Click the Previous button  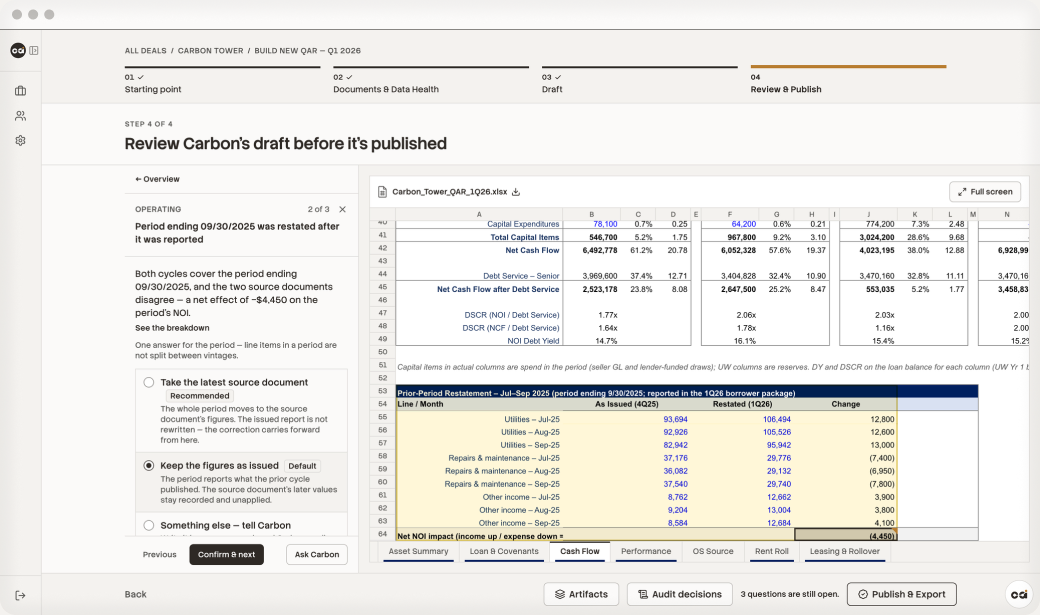[x=159, y=555]
